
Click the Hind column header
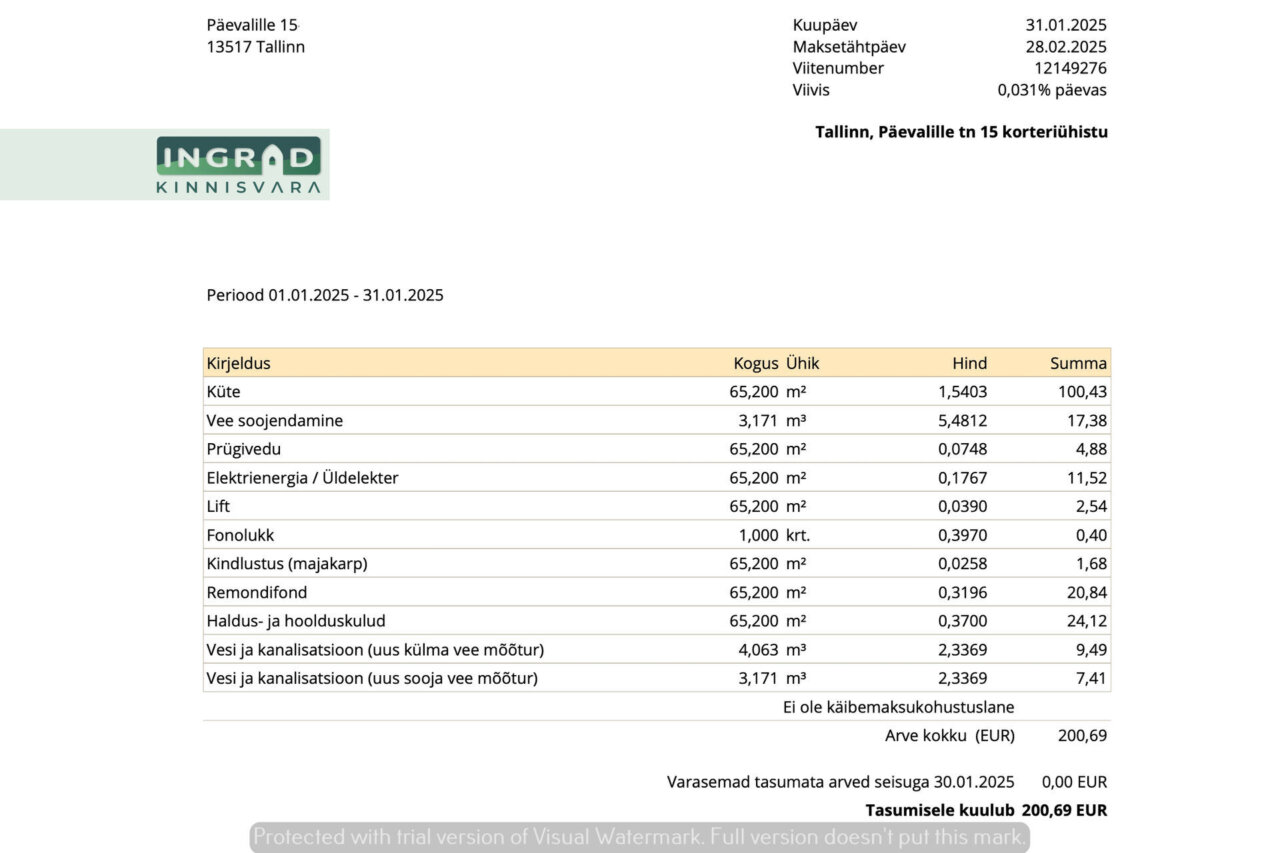tap(969, 363)
